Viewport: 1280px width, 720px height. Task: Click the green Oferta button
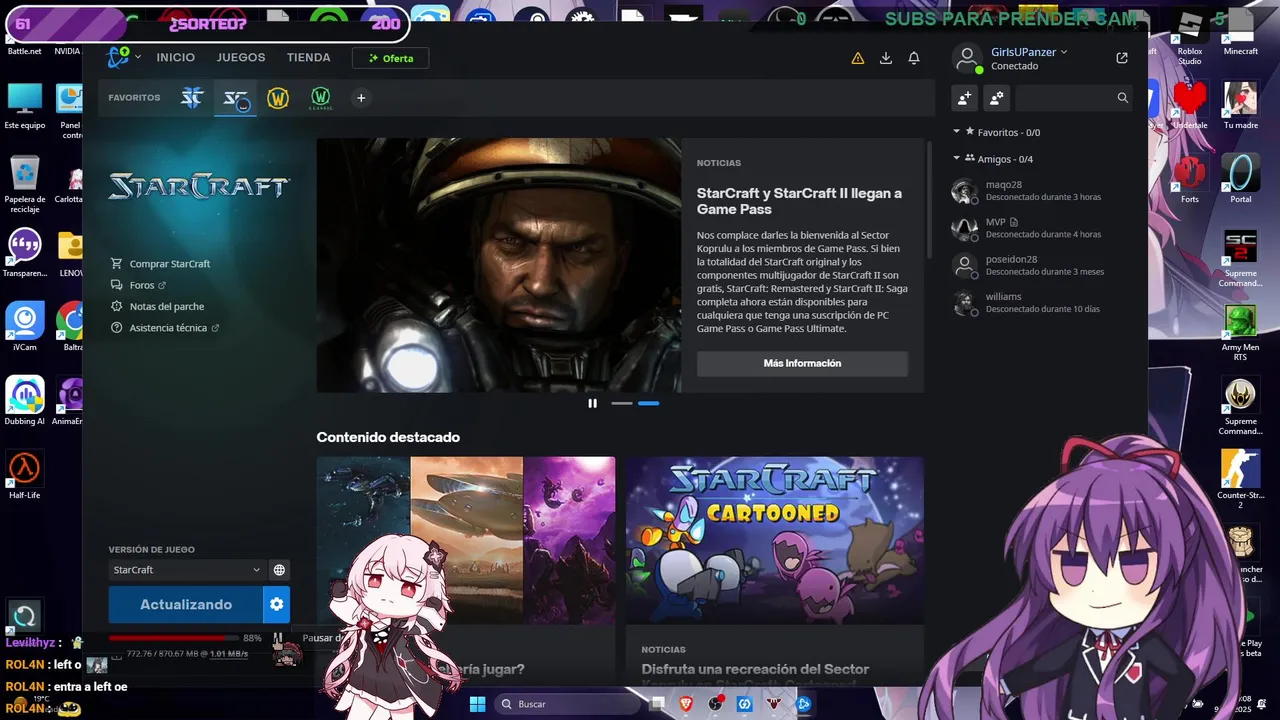coord(390,58)
